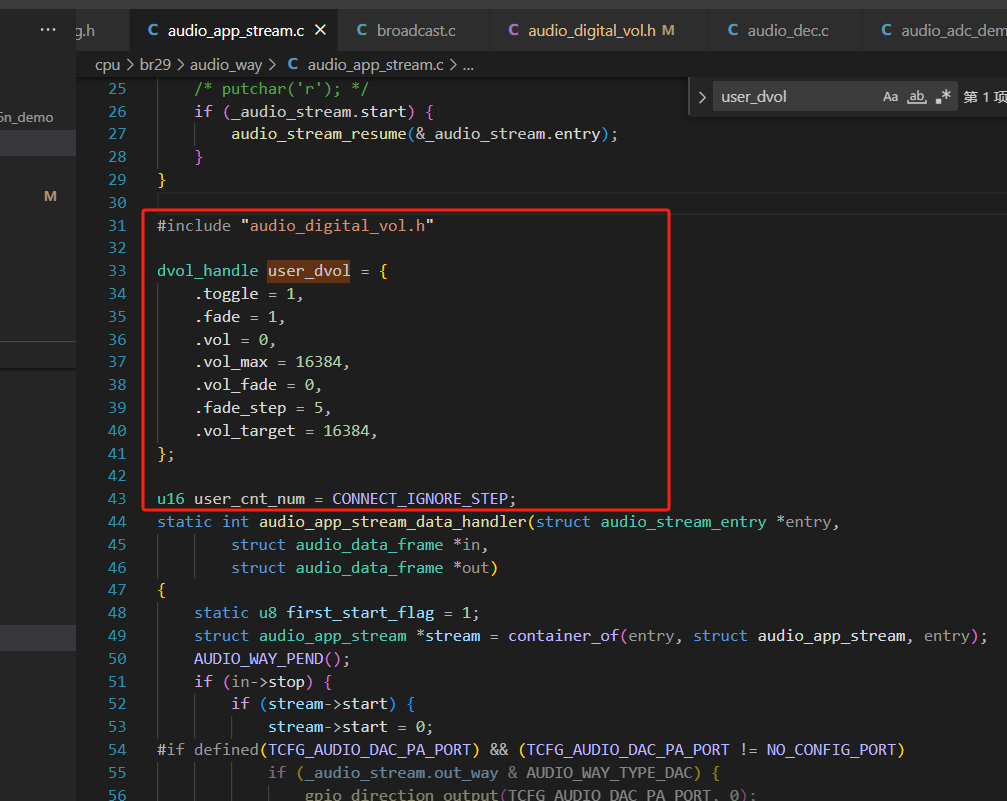Expand the replace row chevron in the find widget
The width and height of the screenshot is (1007, 801).
[702, 97]
